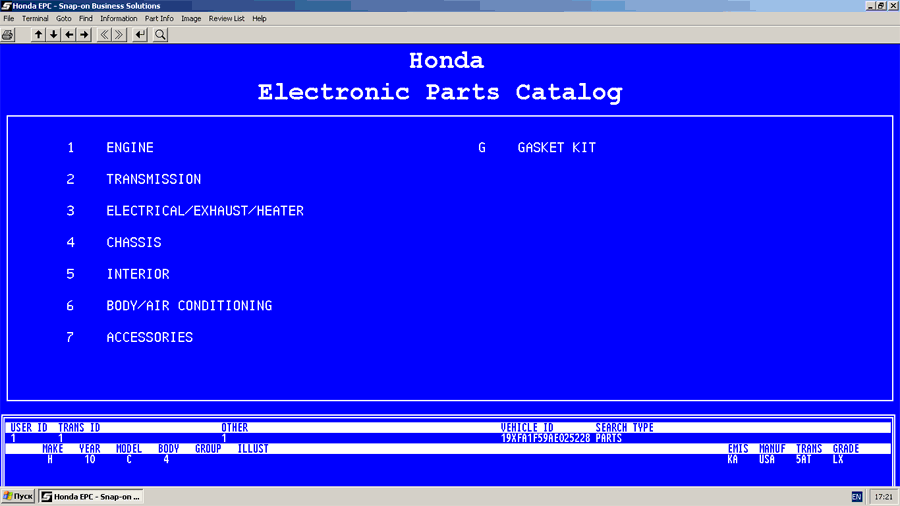Open the Review List menu
Viewport: 900px width, 506px height.
pyautogui.click(x=227, y=18)
